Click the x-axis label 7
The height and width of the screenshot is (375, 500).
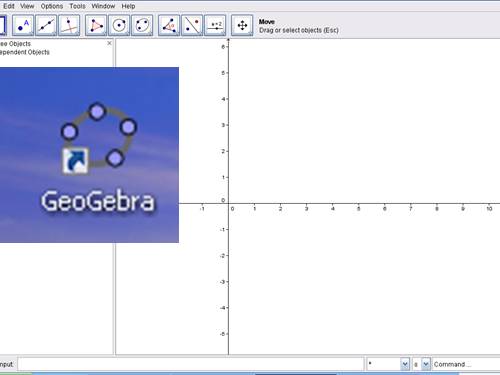411,209
